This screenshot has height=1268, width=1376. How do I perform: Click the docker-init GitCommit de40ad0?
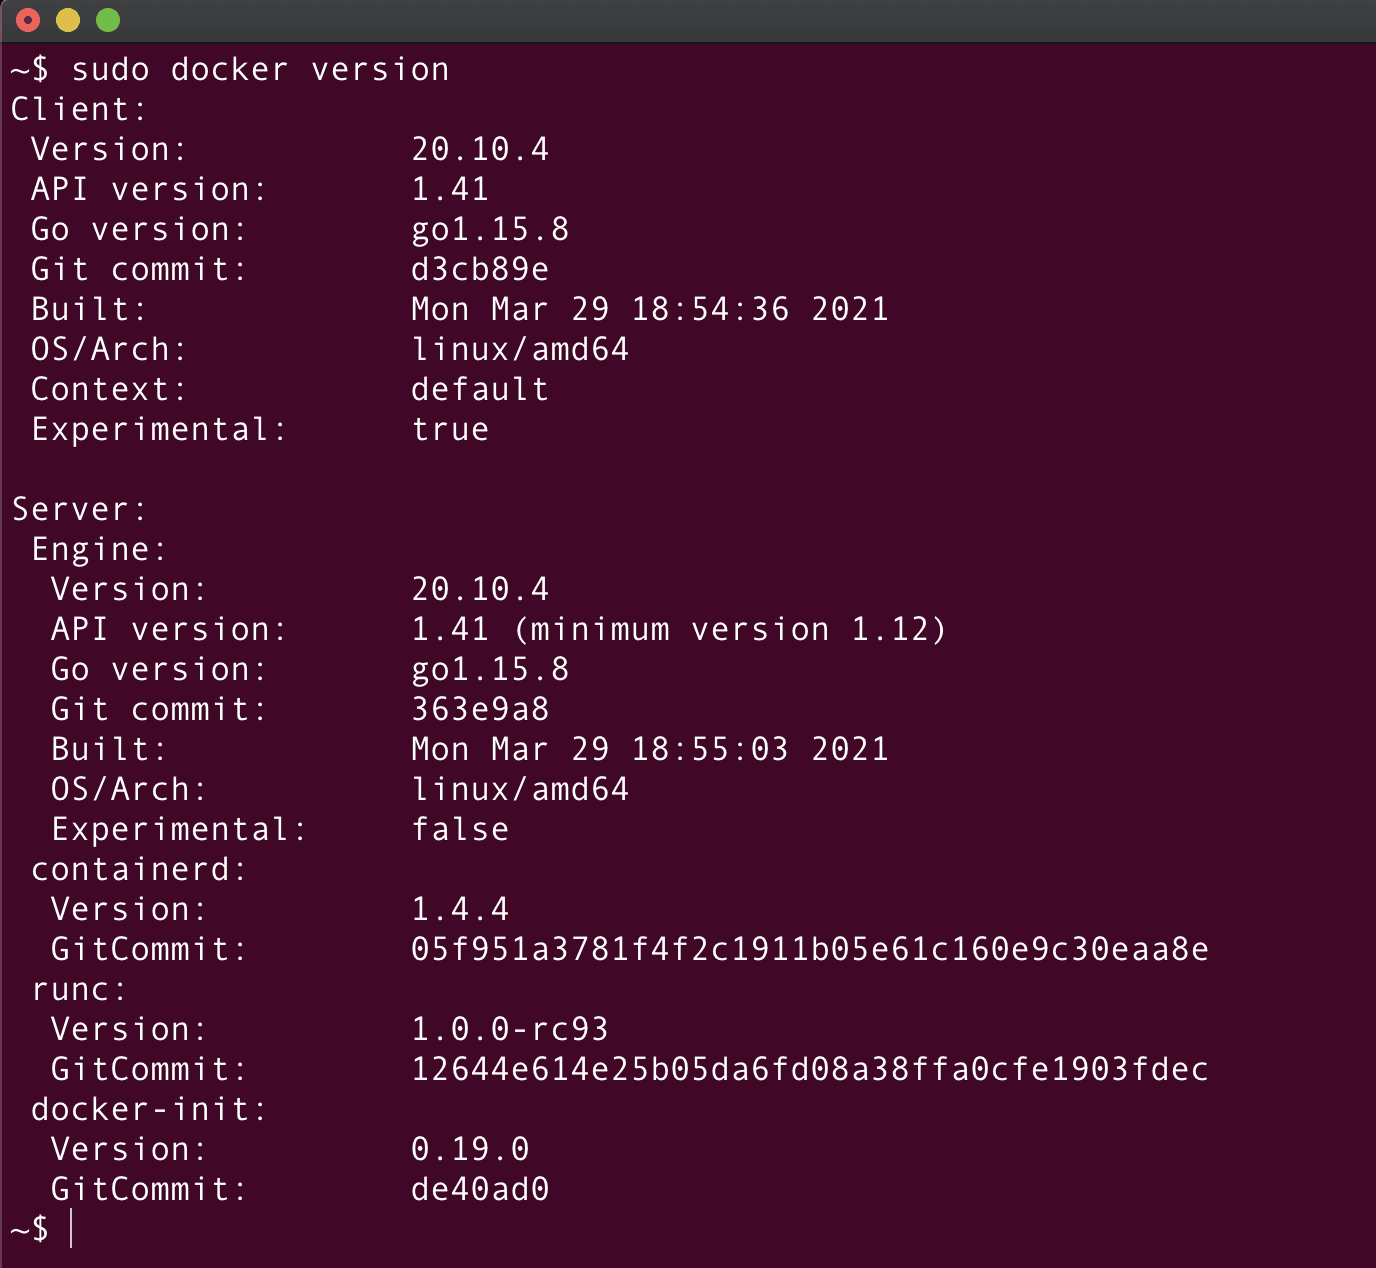480,1189
